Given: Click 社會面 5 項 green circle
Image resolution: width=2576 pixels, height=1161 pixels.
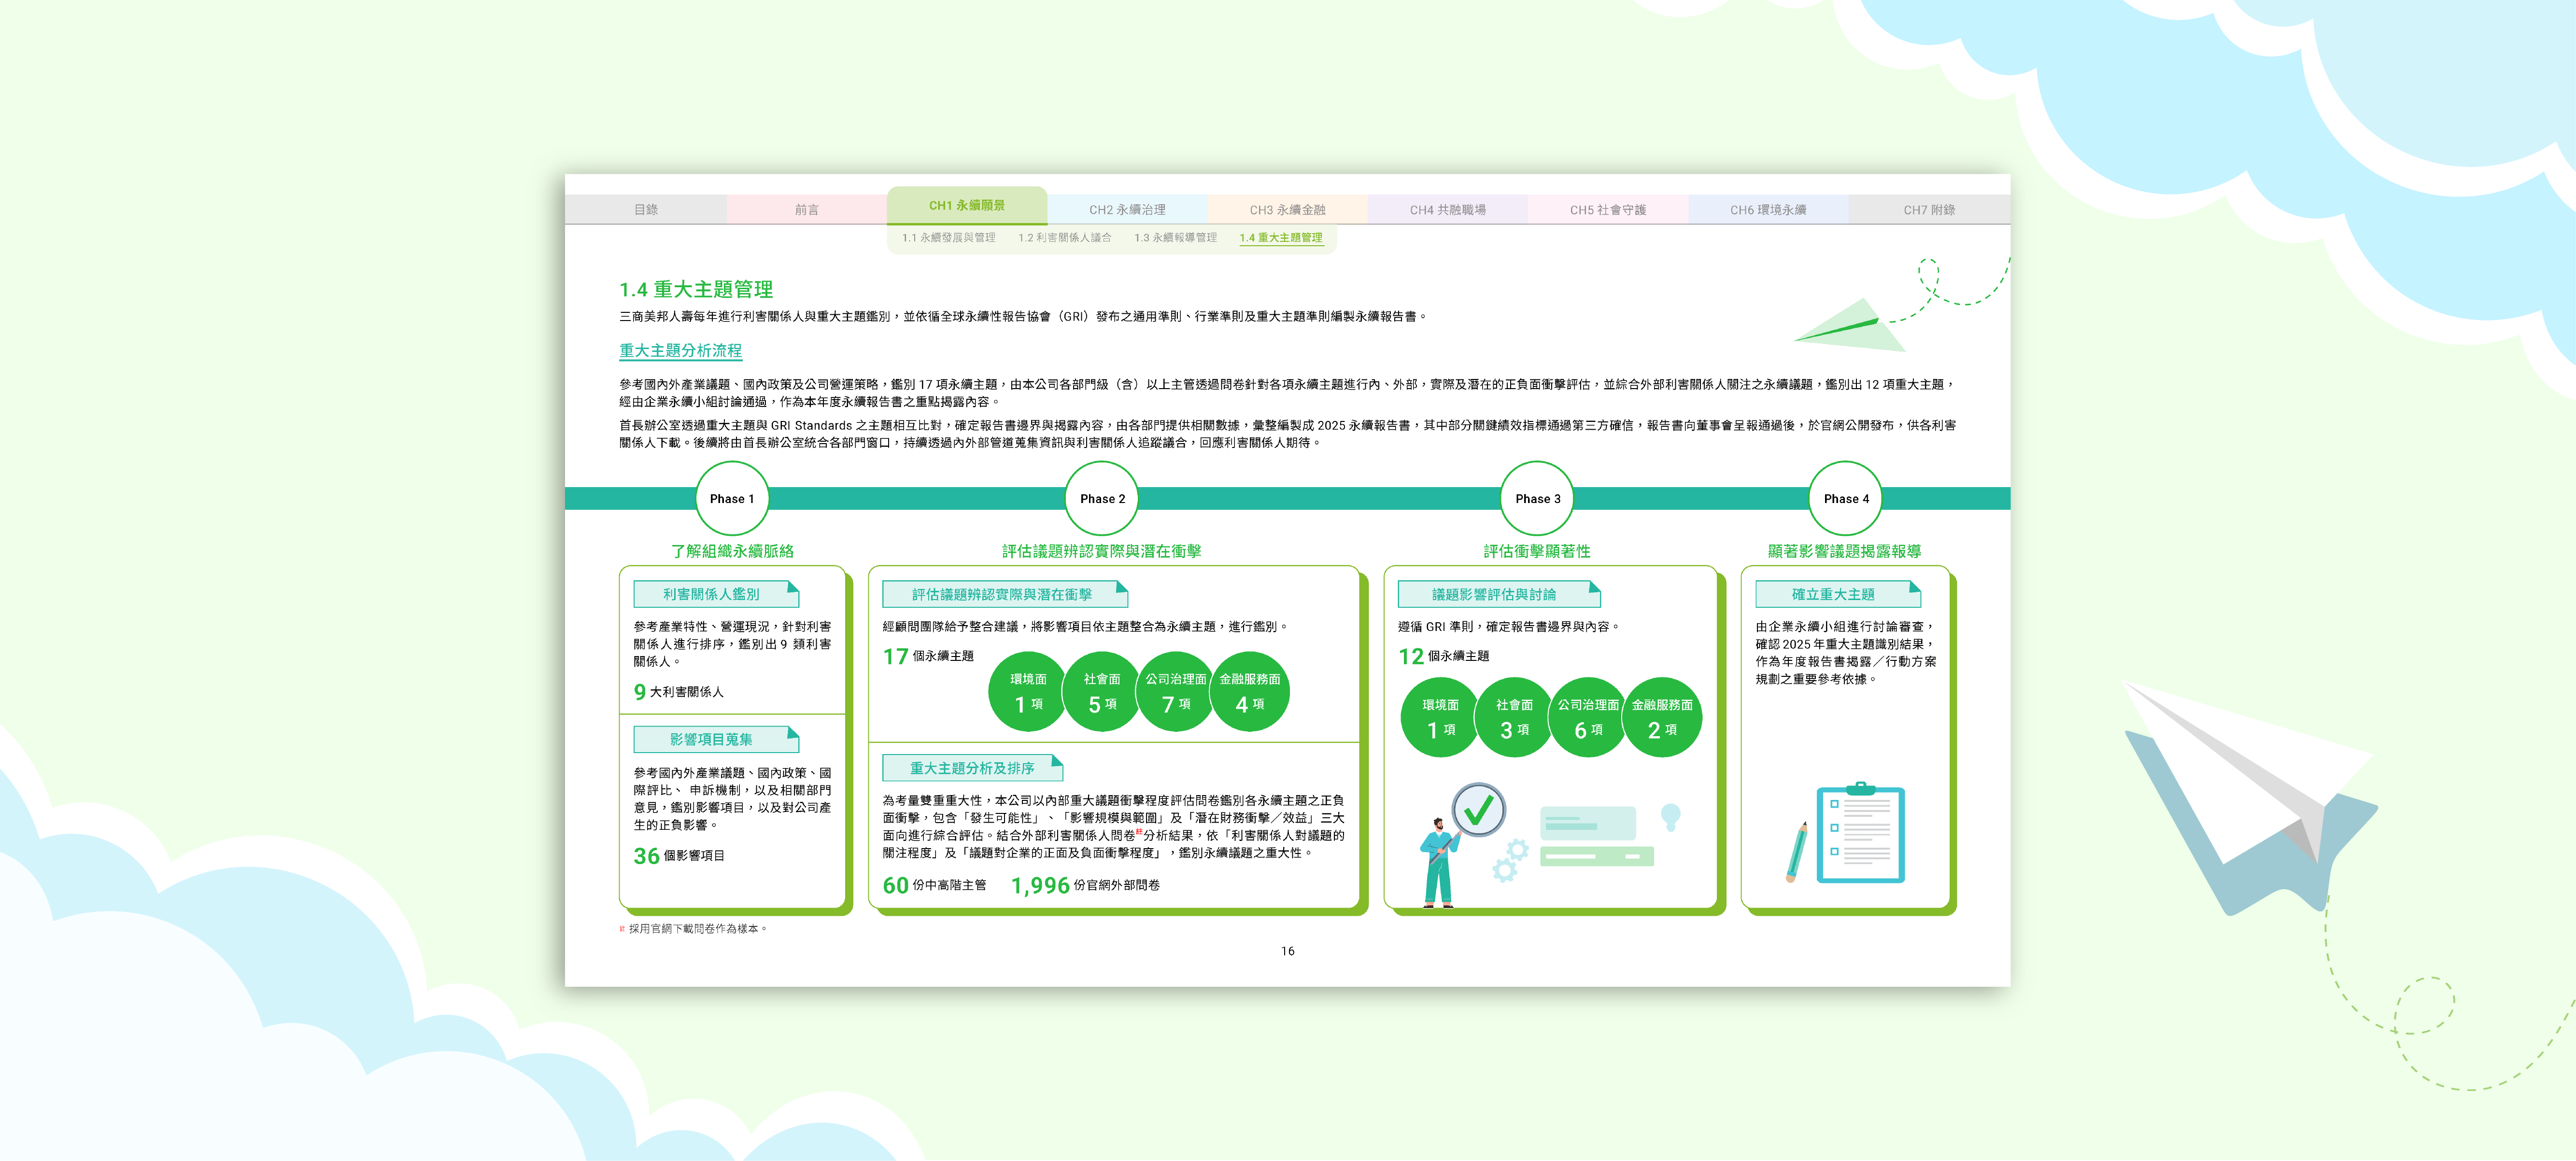Looking at the screenshot, I should pos(1102,692).
